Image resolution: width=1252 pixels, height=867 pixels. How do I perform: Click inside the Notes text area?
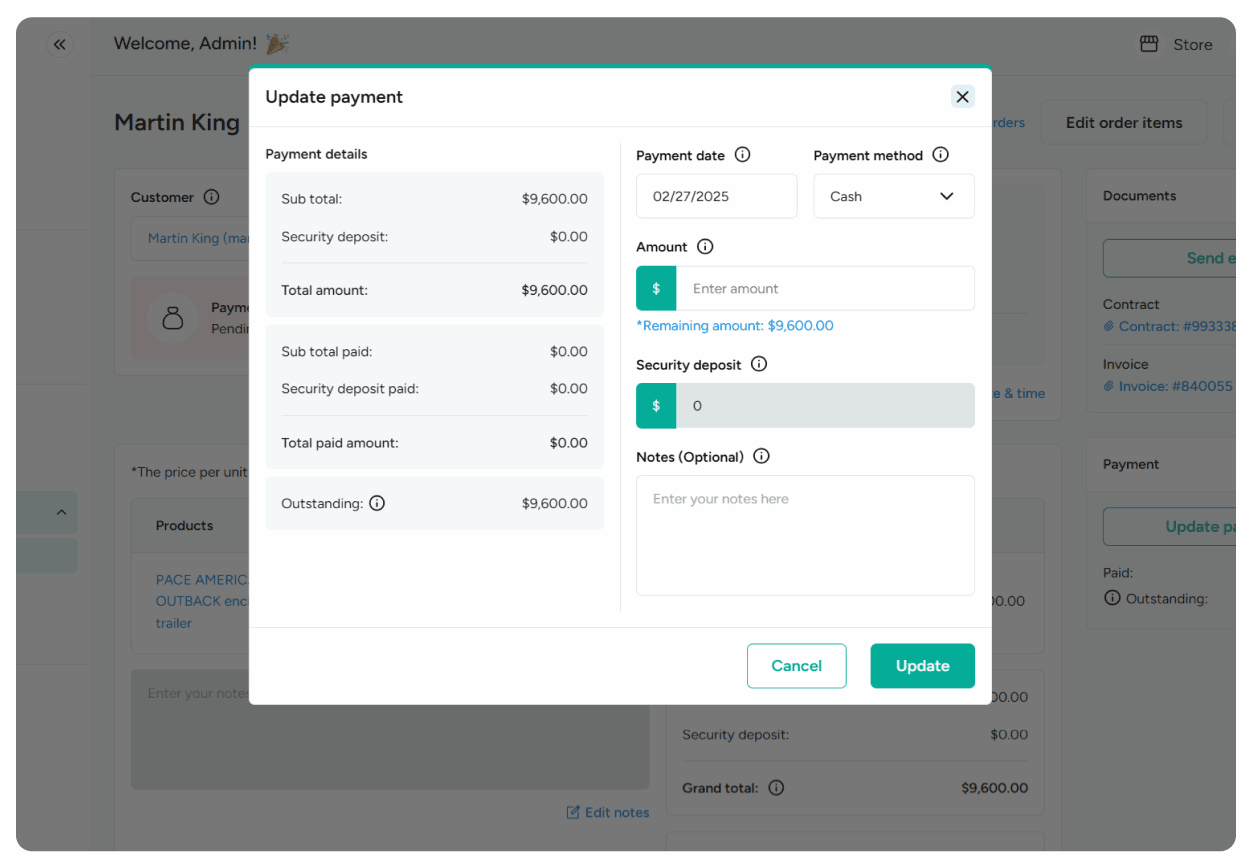805,536
